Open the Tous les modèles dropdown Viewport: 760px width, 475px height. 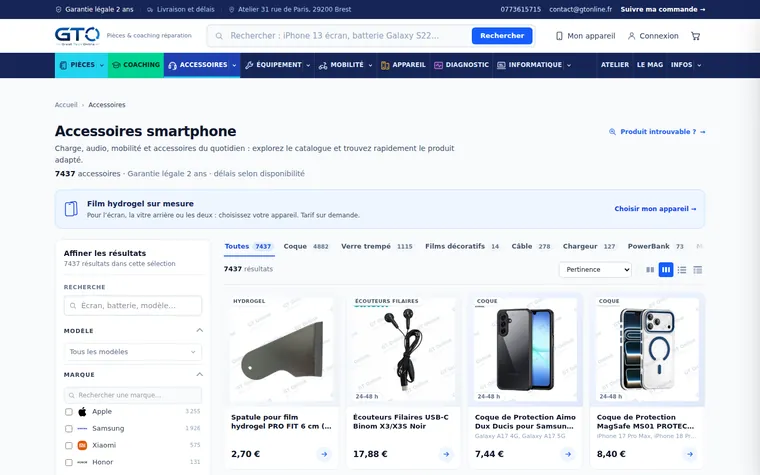(x=133, y=352)
